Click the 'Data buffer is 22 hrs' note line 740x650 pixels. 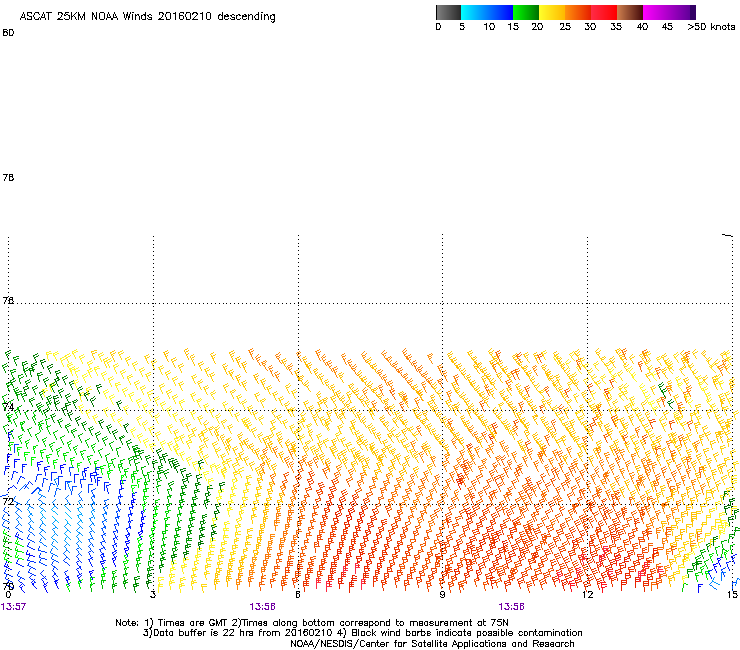(362, 633)
